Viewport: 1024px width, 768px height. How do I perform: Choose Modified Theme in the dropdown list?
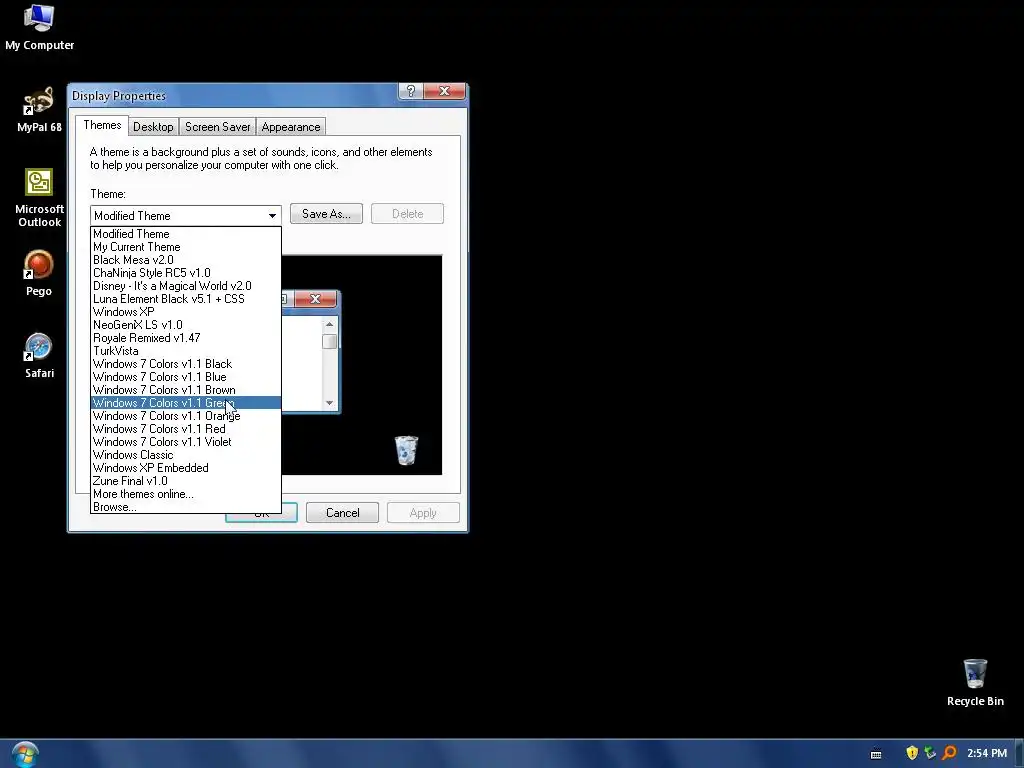(x=185, y=234)
